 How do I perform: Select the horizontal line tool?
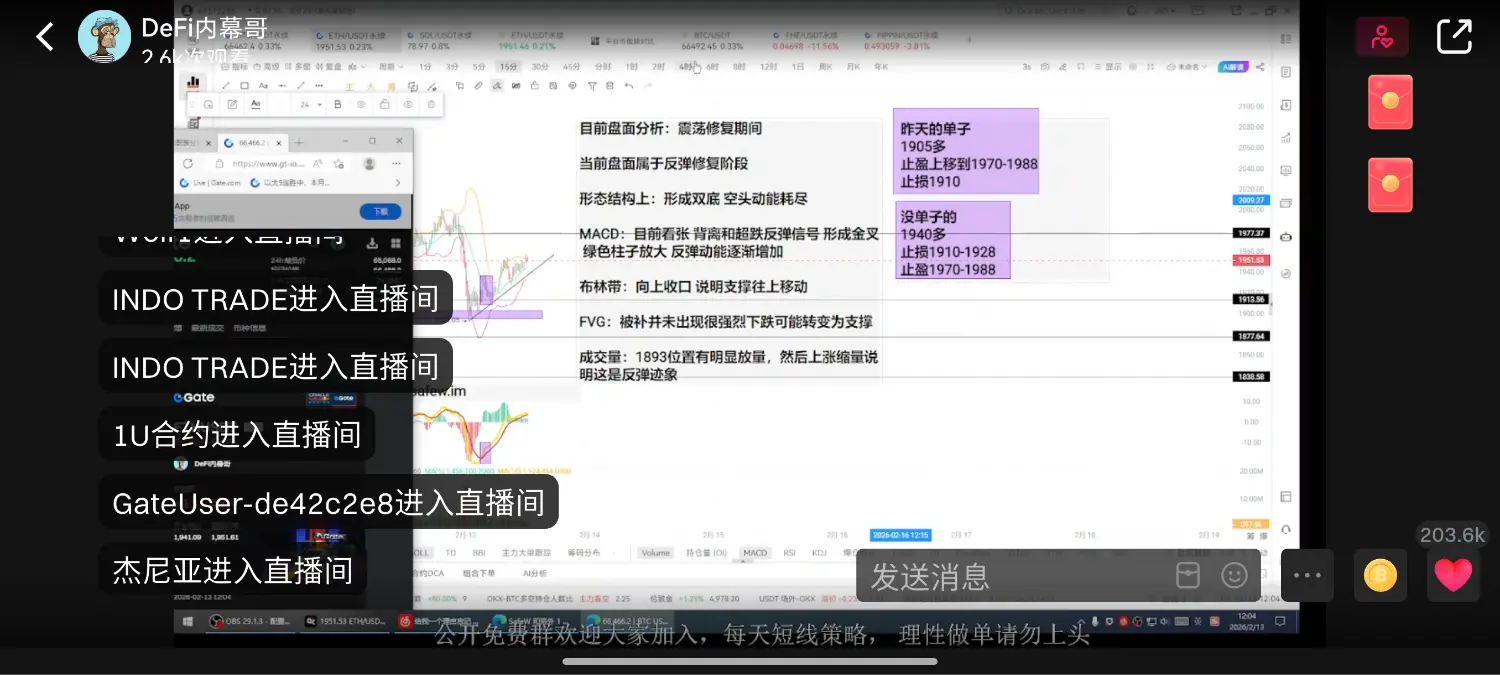282,86
